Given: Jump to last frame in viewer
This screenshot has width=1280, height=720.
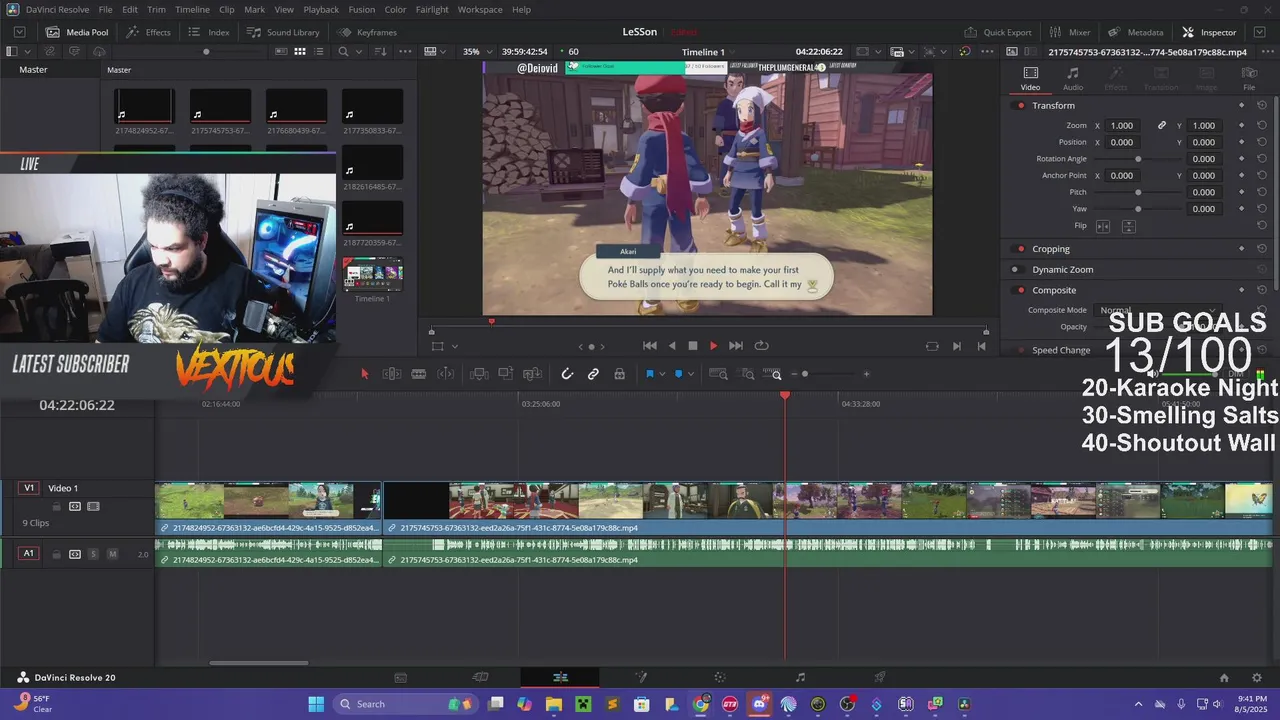Looking at the screenshot, I should coord(736,346).
